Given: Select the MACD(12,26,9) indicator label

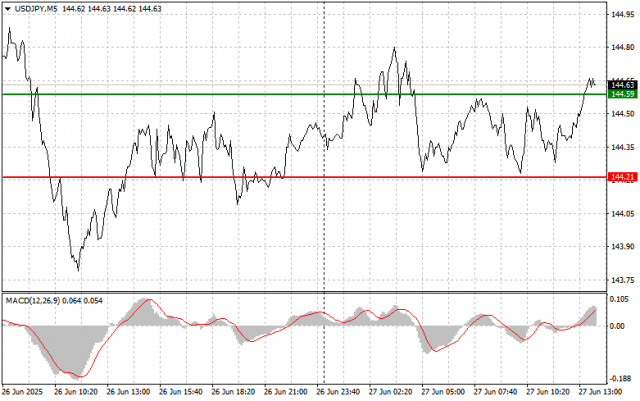Looking at the screenshot, I should [33, 301].
